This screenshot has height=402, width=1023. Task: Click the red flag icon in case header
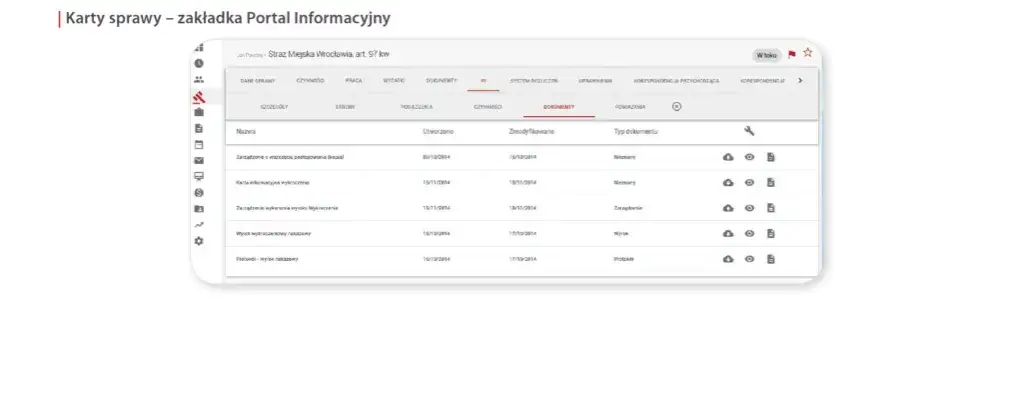point(792,55)
